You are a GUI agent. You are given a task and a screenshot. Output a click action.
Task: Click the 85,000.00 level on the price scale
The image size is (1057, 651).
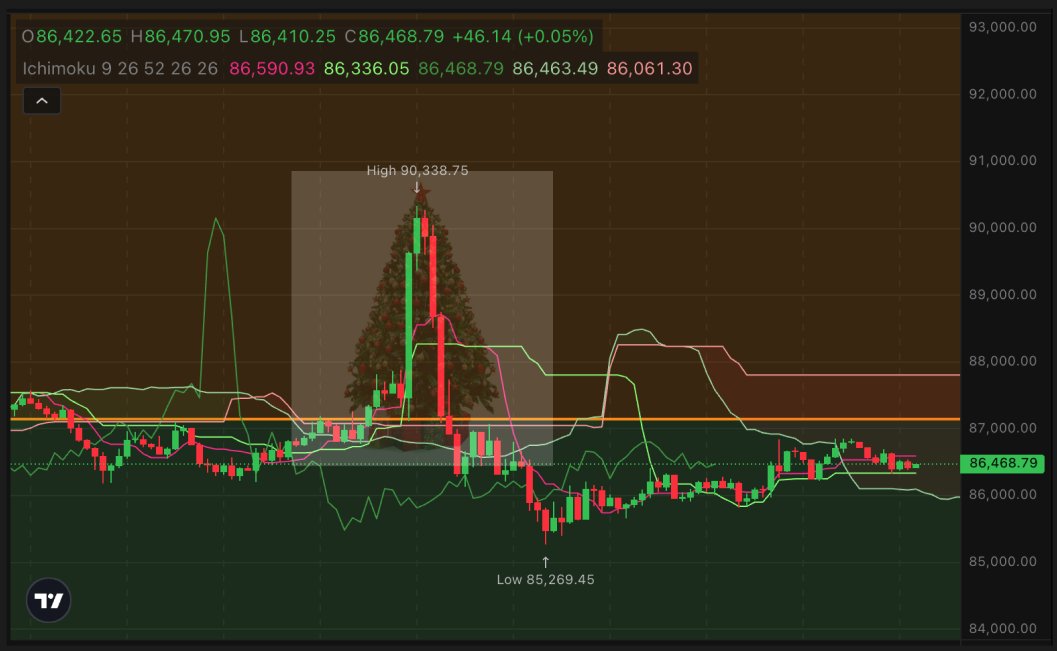(1003, 562)
